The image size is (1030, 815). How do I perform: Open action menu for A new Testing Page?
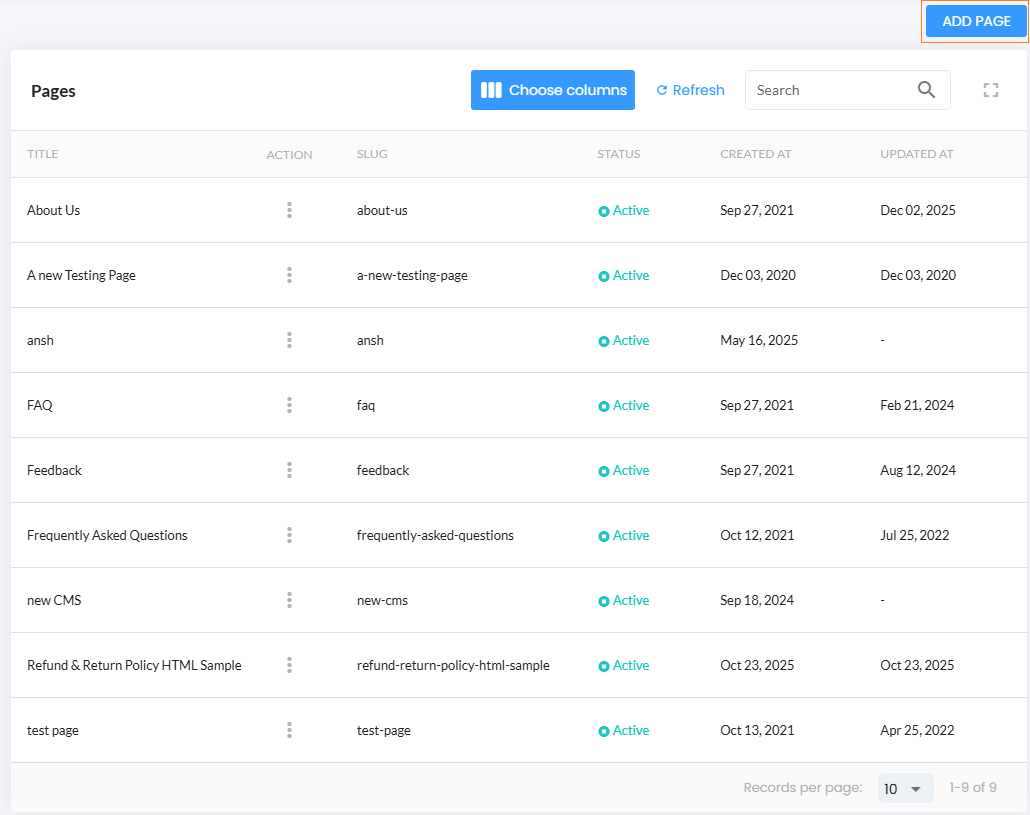(289, 275)
